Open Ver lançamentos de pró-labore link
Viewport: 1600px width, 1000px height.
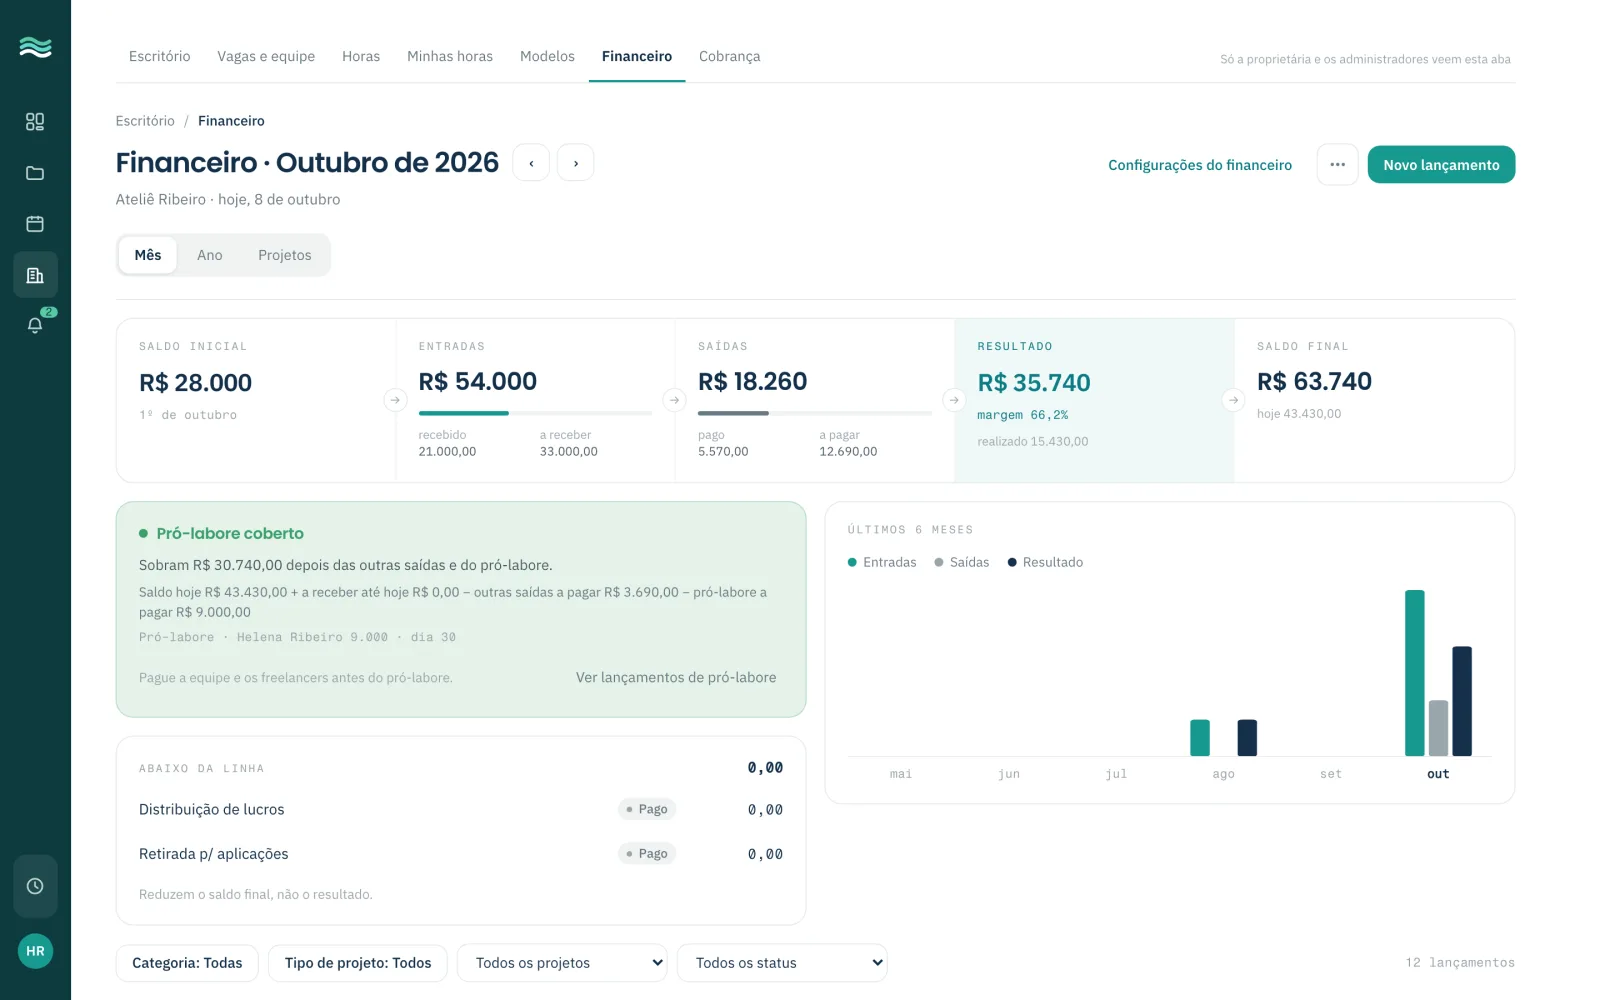click(676, 677)
